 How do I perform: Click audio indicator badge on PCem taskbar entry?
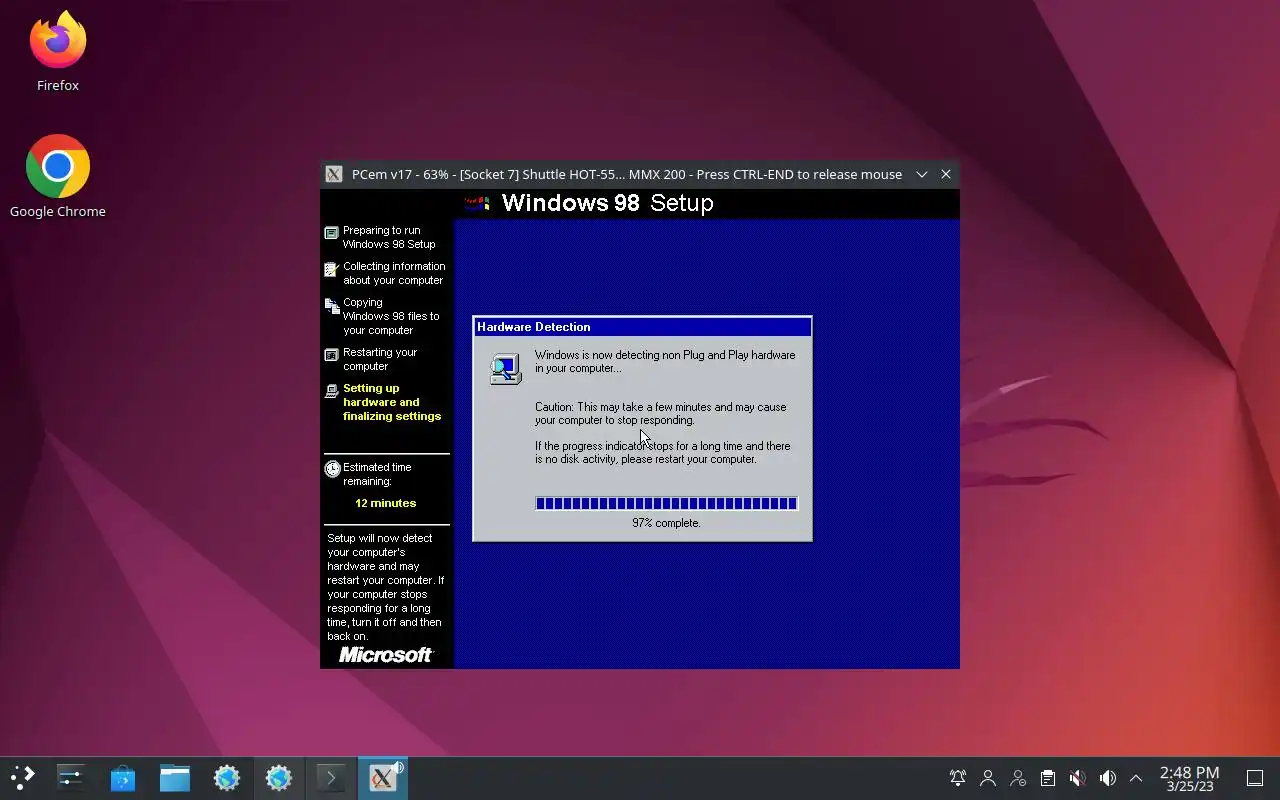tap(397, 767)
